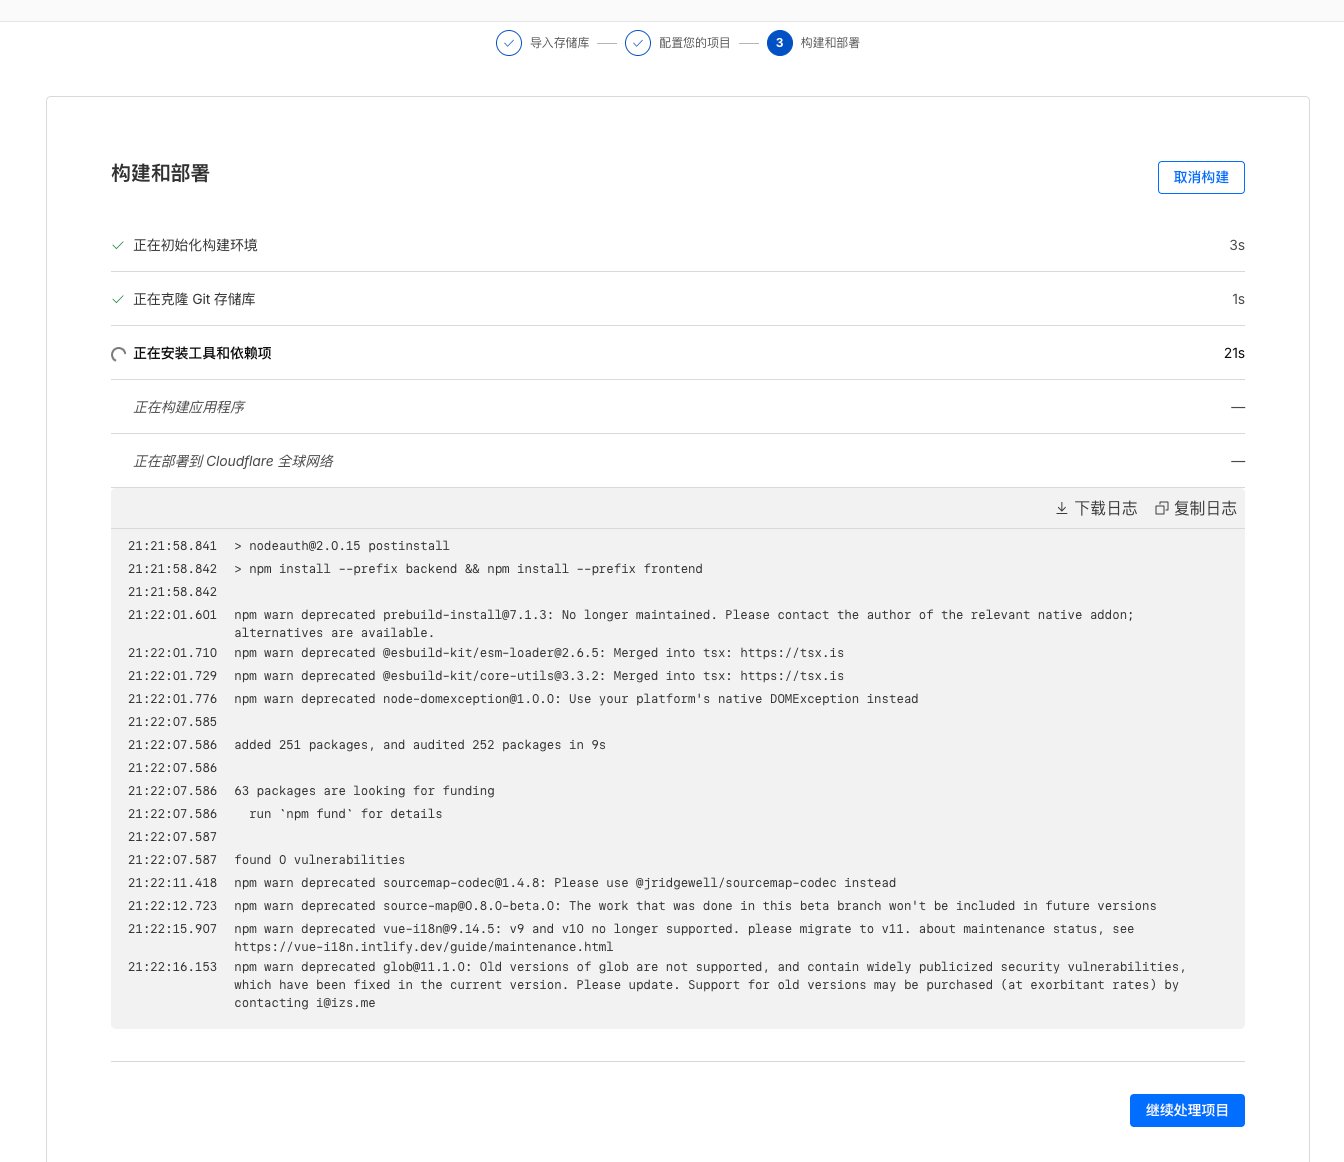Click green checkmark beside 正在克隆 Git 存储库
The height and width of the screenshot is (1162, 1344).
tap(118, 299)
